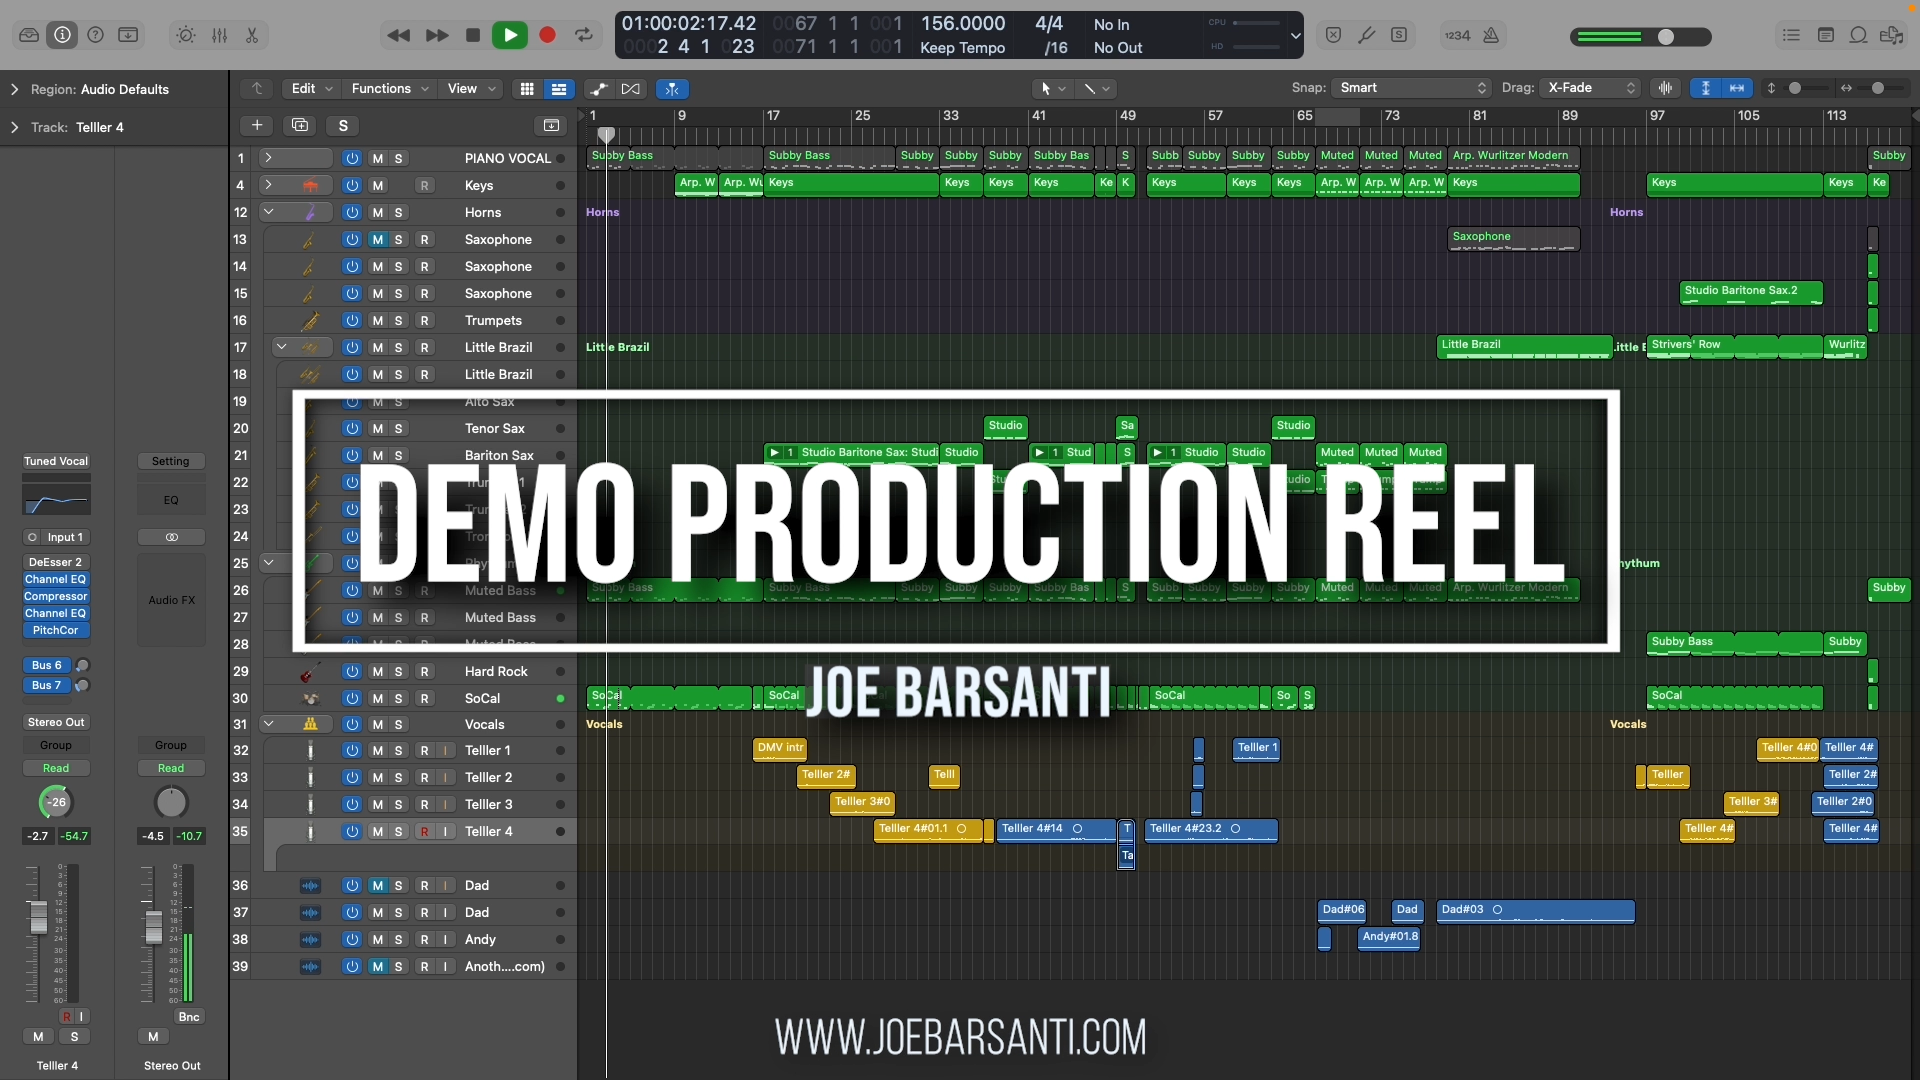The image size is (1920, 1080).
Task: Open the Snap Smart dropdown
Action: click(x=1410, y=88)
